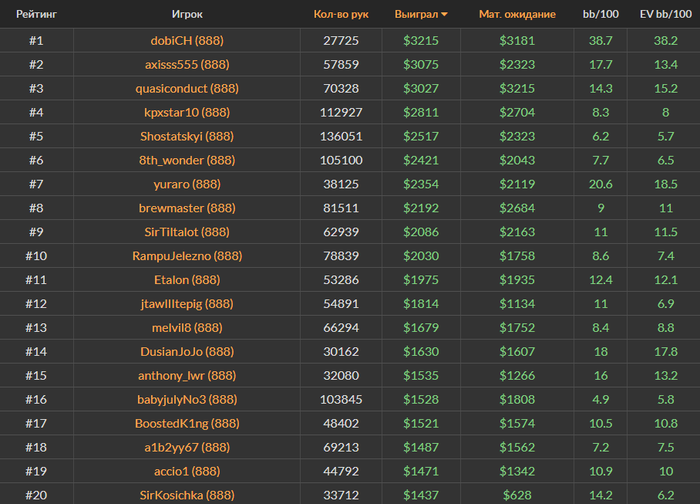Image resolution: width=700 pixels, height=504 pixels.
Task: Click the EV bb/100 column header
Action: pos(666,14)
